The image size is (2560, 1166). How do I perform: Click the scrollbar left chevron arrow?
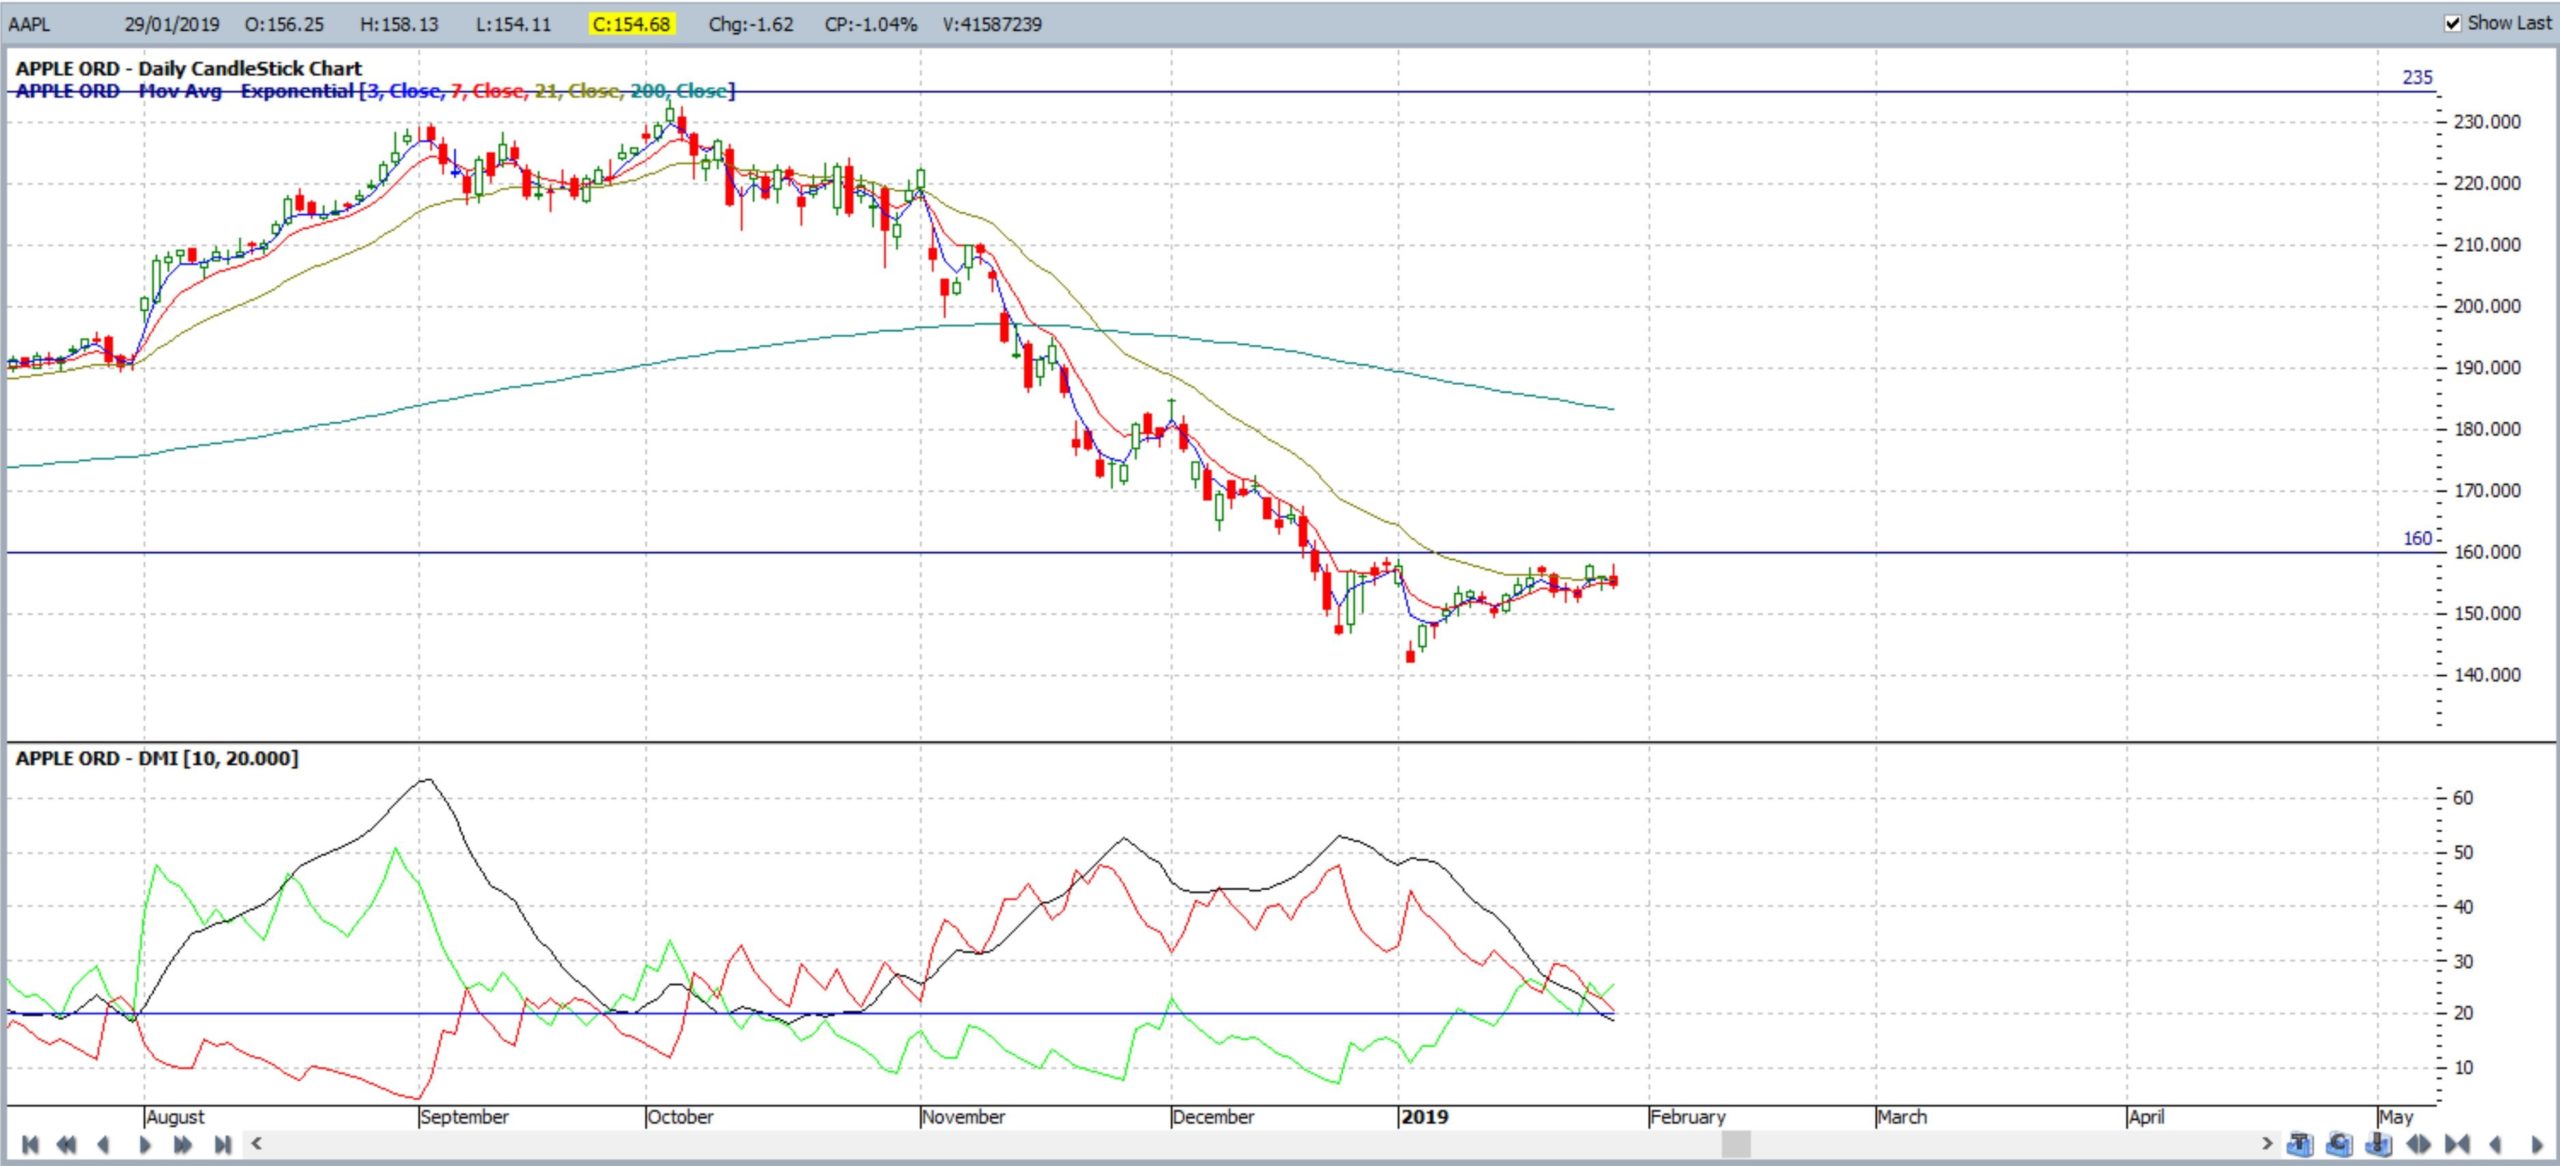coord(257,1143)
